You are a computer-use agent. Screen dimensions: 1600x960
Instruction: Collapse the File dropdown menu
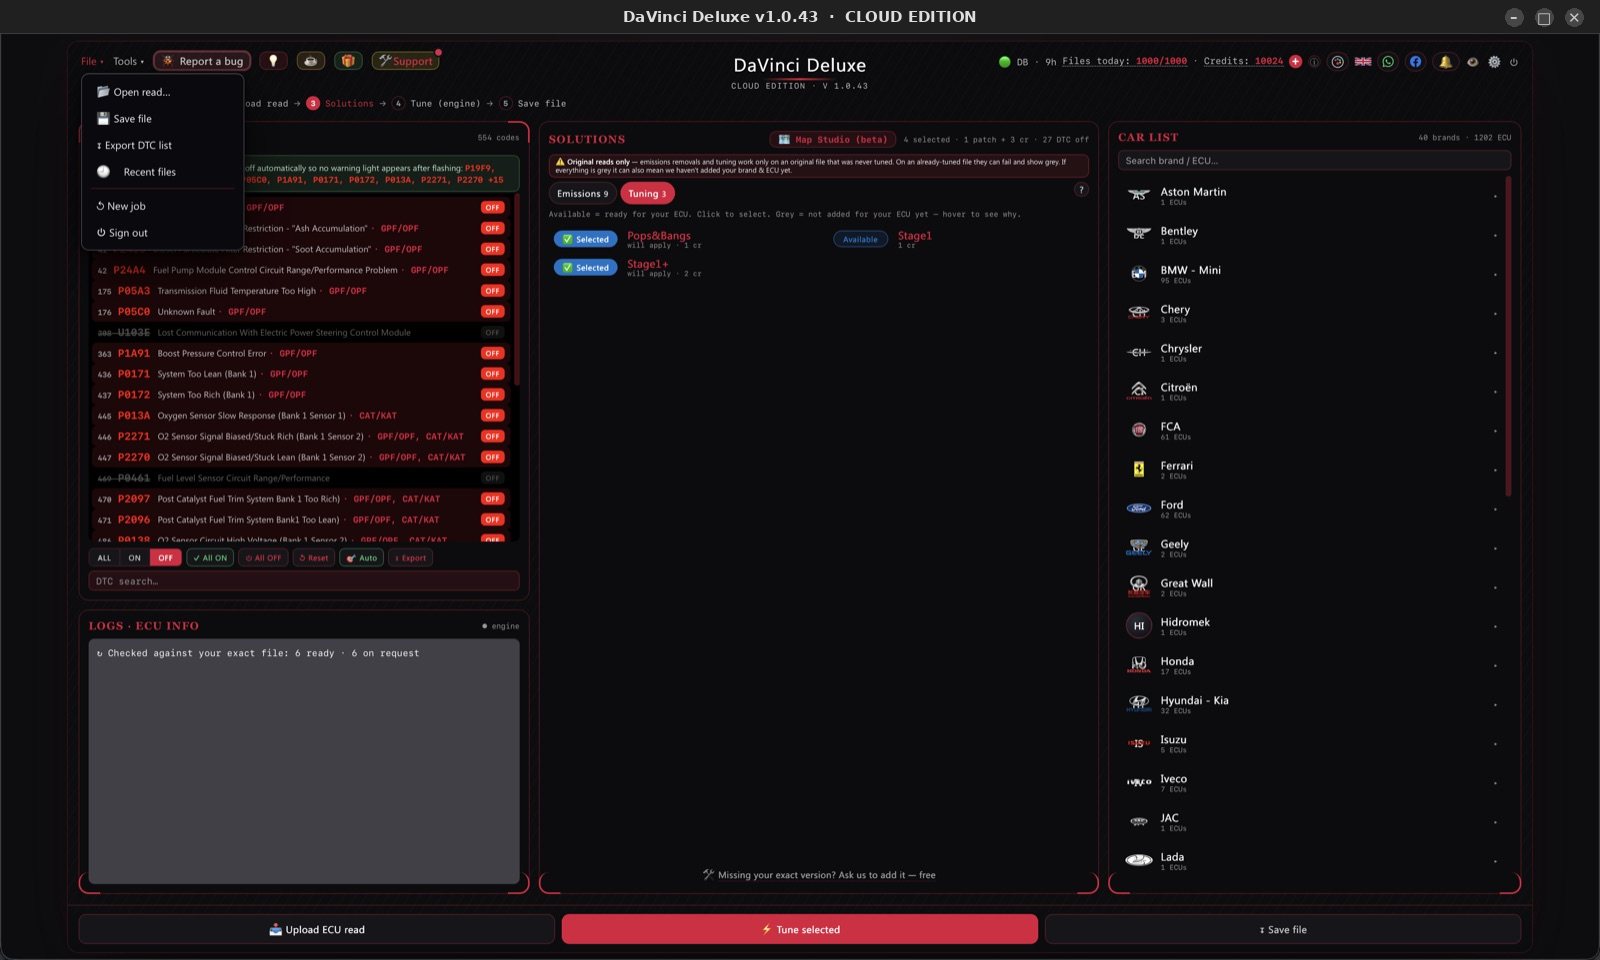(x=91, y=61)
